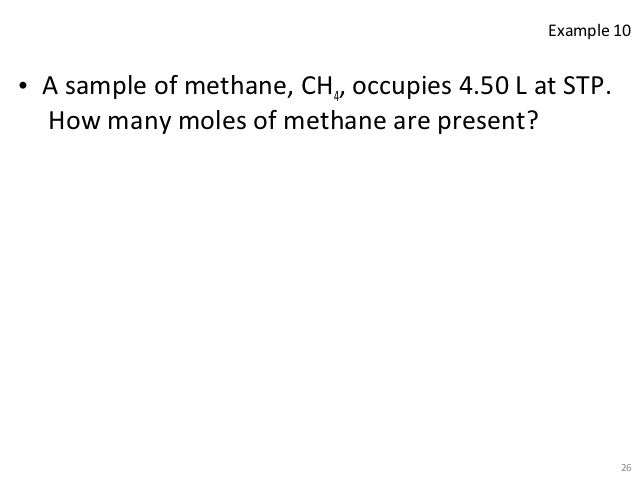The height and width of the screenshot is (479, 638).
Task: Click the word 'present?' ending the question
Action: click(x=488, y=122)
